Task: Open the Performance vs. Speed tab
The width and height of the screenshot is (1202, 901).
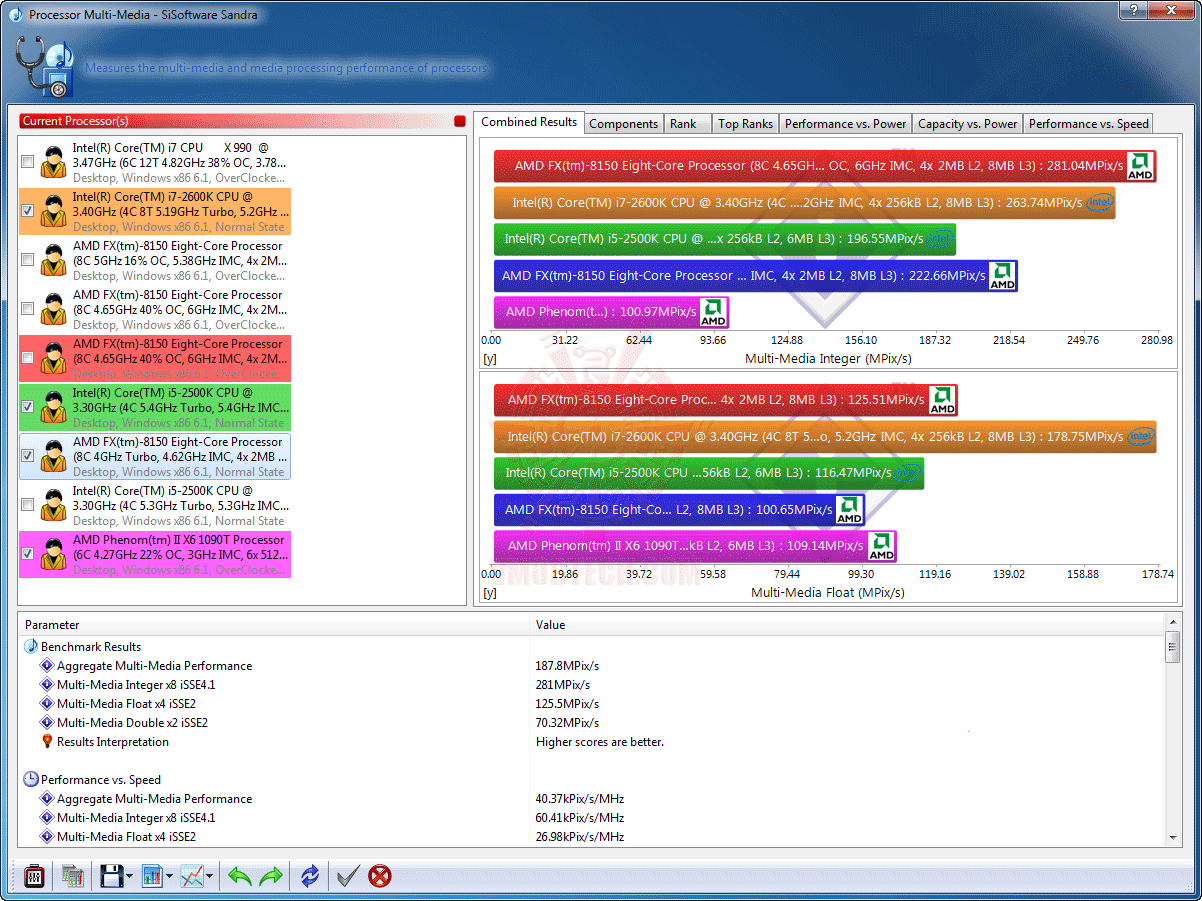Action: 1088,124
